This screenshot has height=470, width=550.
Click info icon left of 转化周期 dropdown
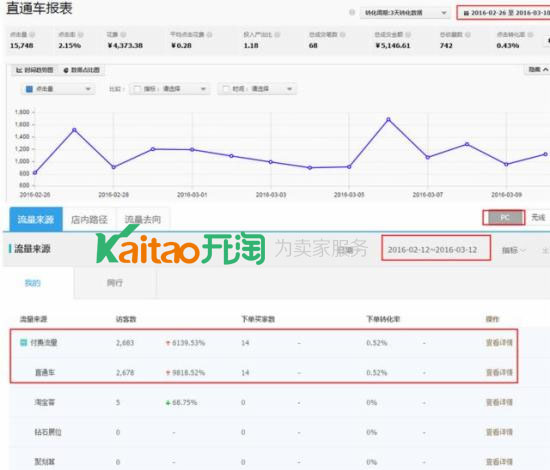pyautogui.click(x=352, y=13)
